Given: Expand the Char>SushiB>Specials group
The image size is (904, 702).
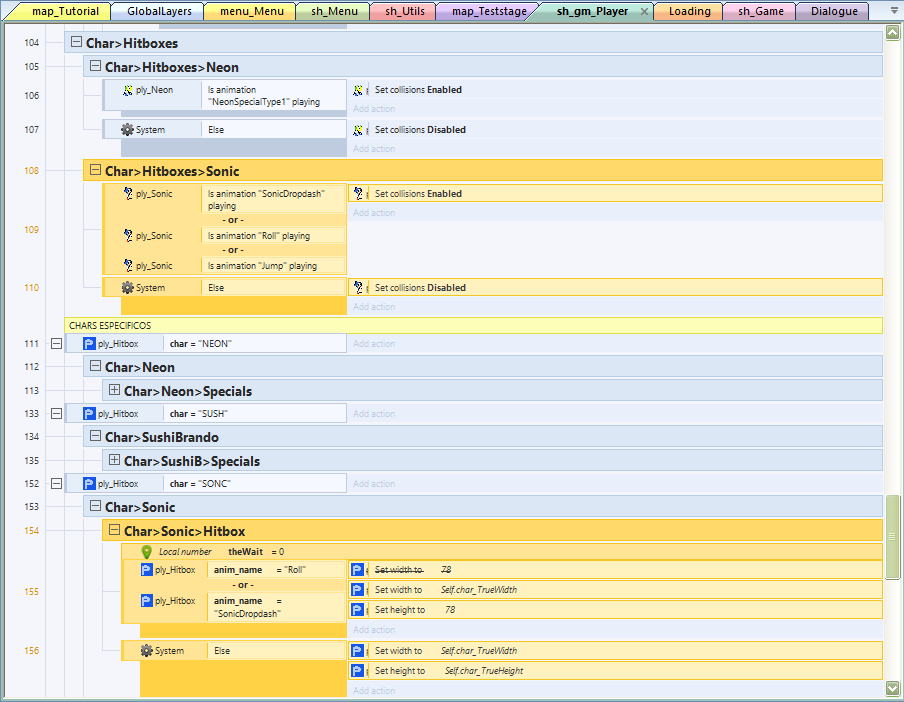Looking at the screenshot, I should click(114, 460).
